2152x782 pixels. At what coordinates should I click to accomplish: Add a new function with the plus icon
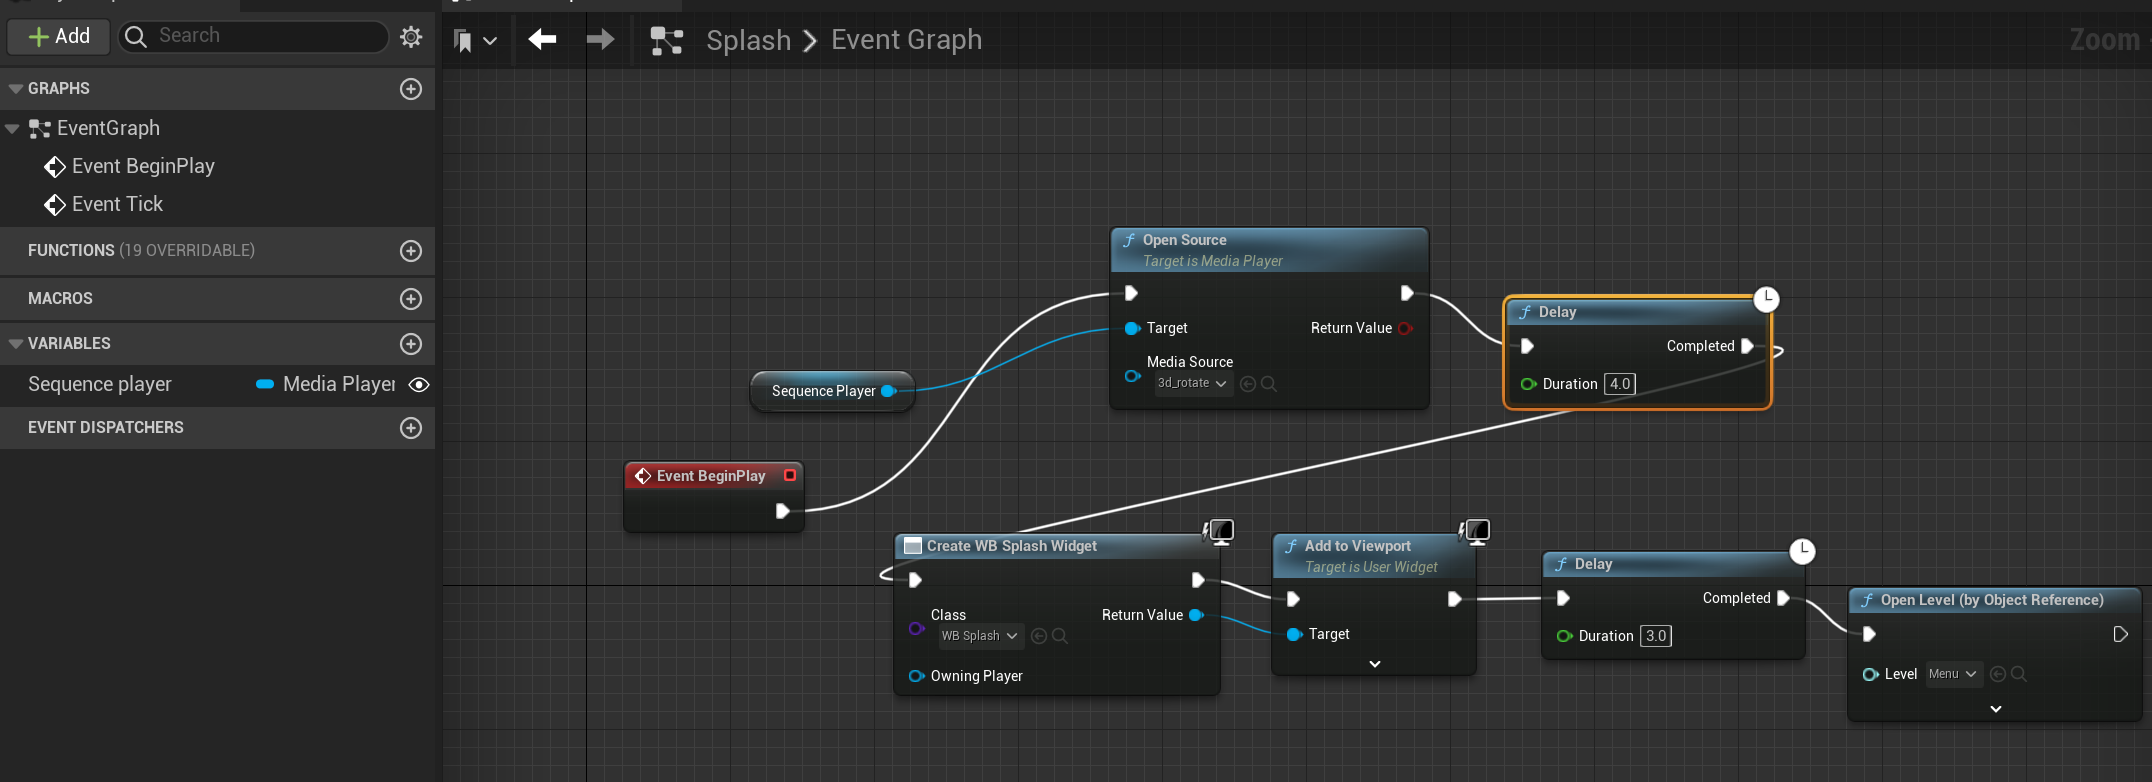[x=411, y=251]
